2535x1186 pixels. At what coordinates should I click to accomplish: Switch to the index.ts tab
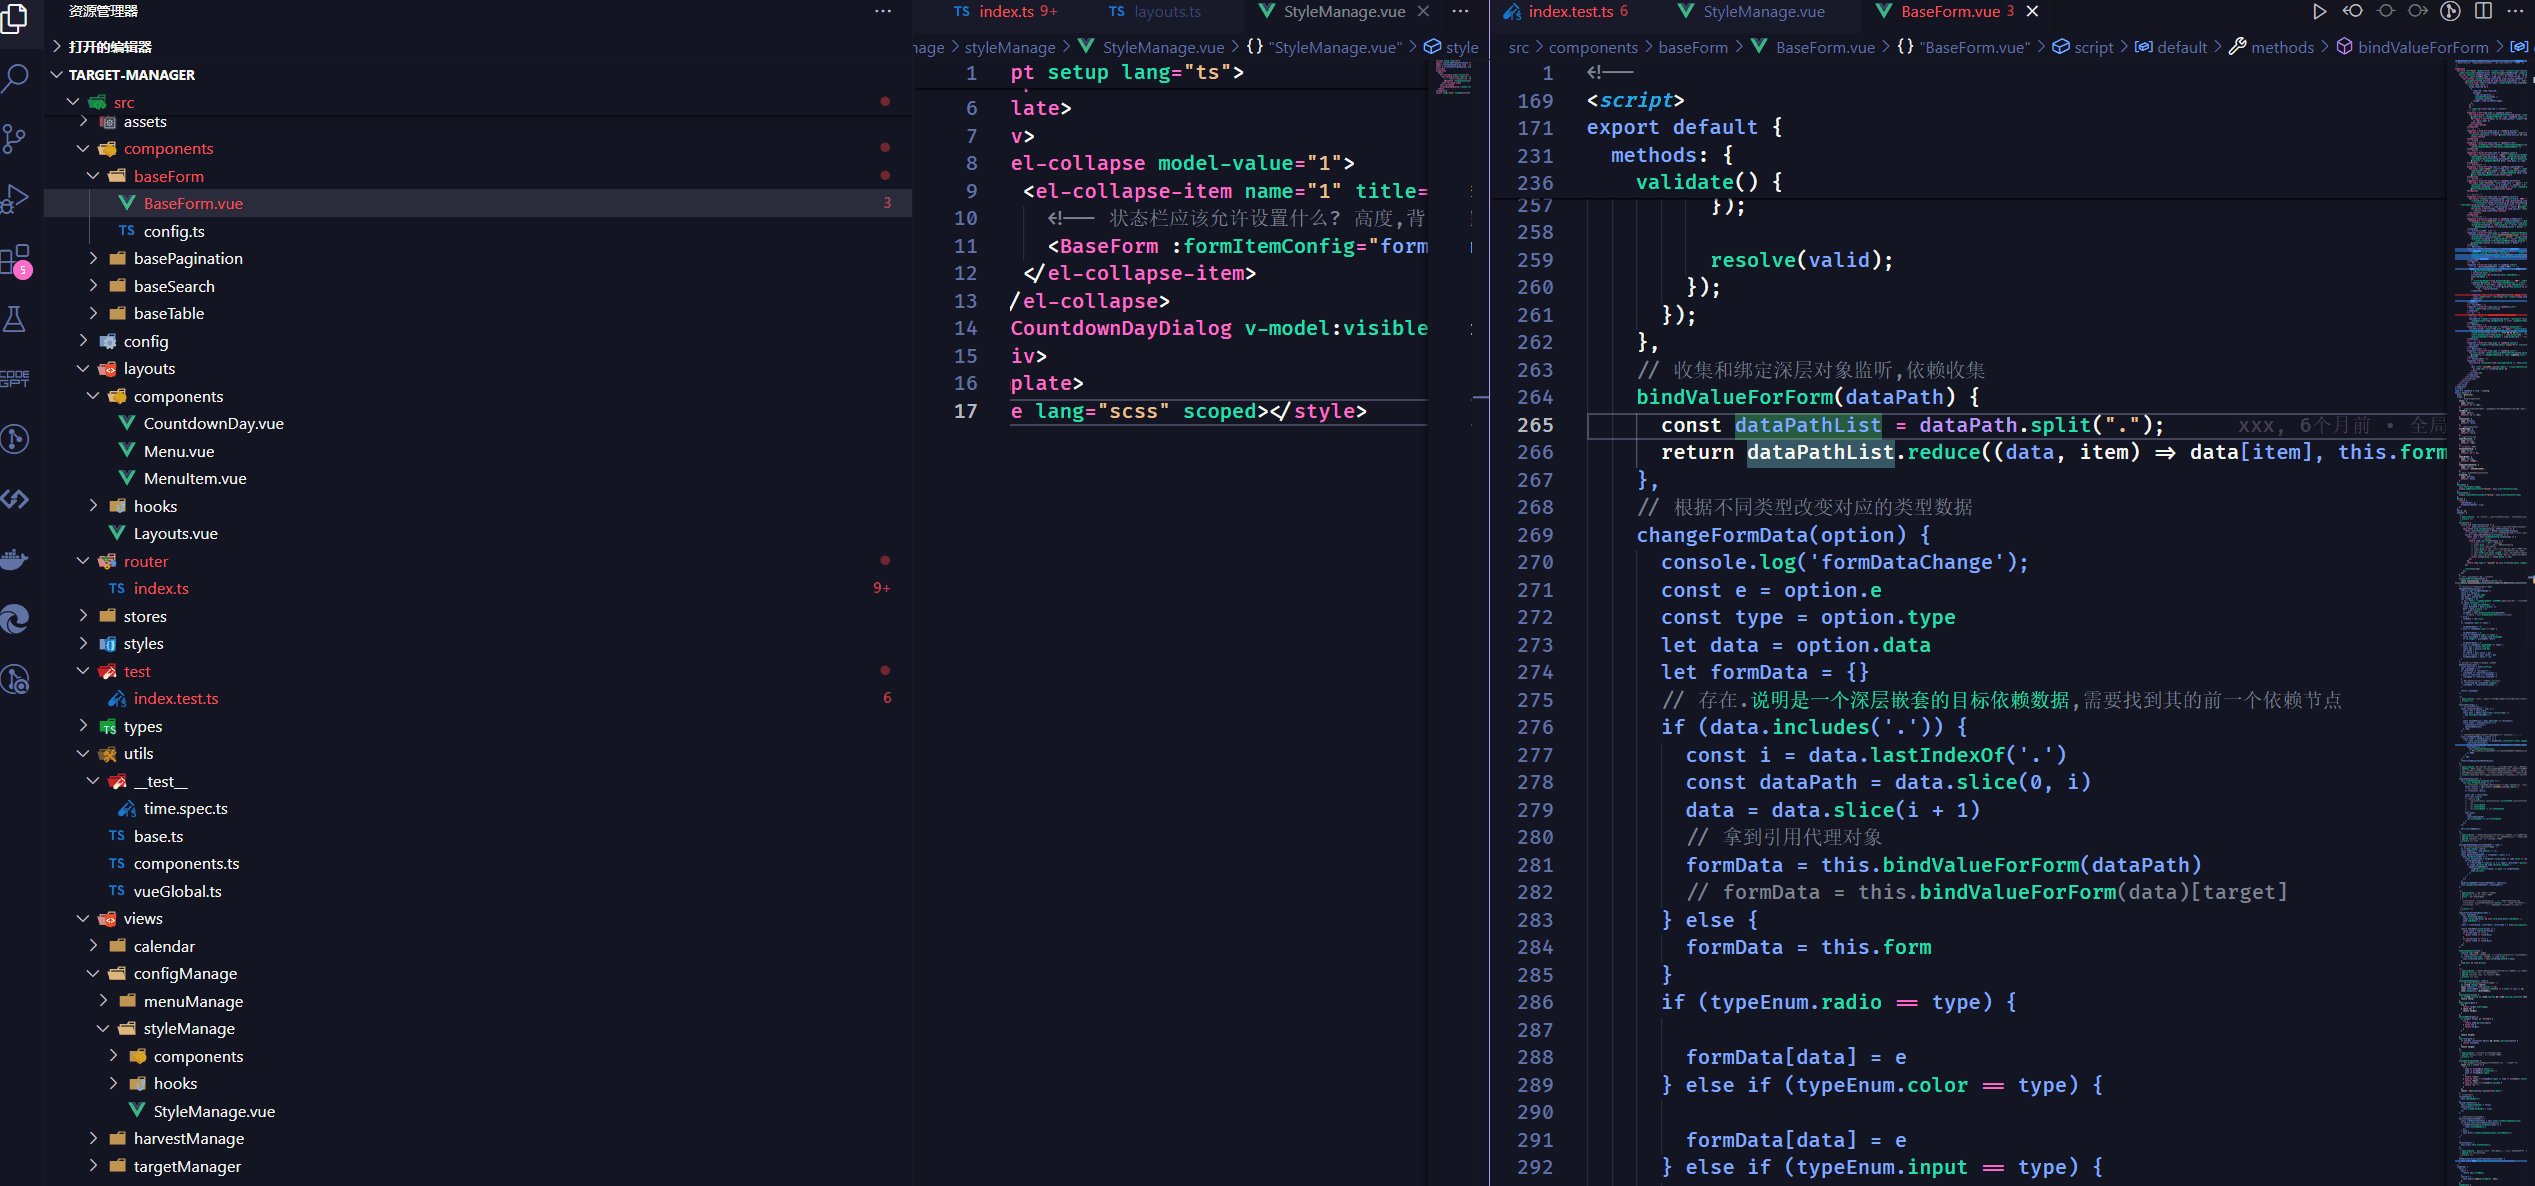[x=1005, y=11]
